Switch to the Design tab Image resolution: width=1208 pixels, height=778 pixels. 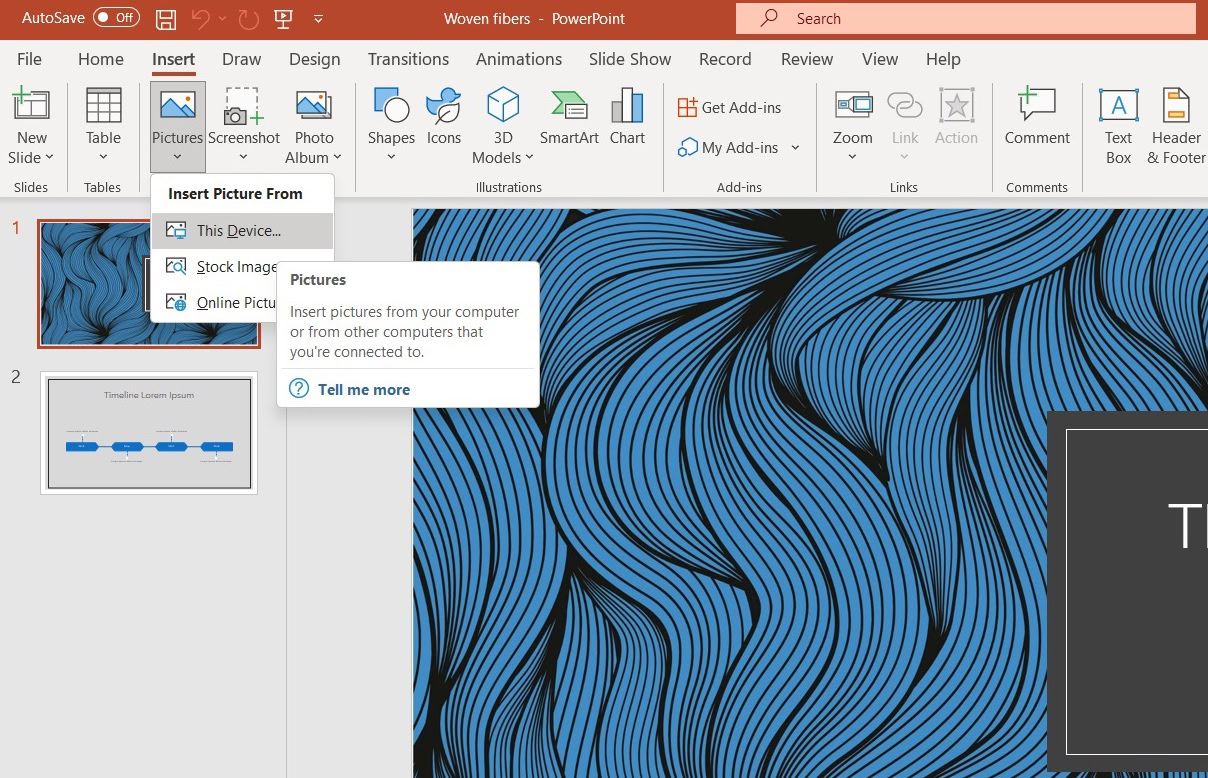pyautogui.click(x=314, y=59)
